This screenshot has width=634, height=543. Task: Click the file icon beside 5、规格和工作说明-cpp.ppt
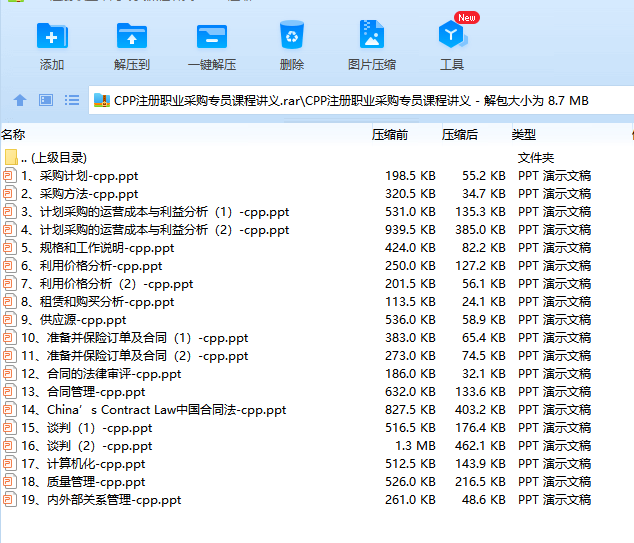click(x=10, y=248)
